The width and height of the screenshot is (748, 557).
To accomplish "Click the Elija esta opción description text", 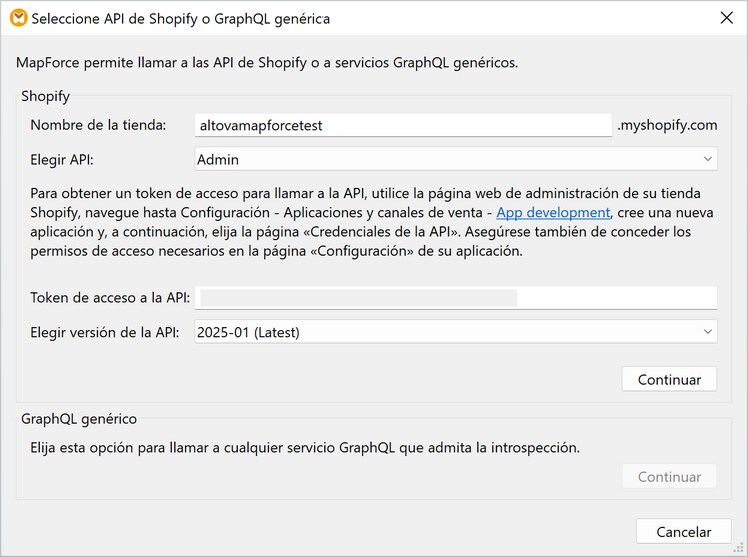I will [x=305, y=447].
